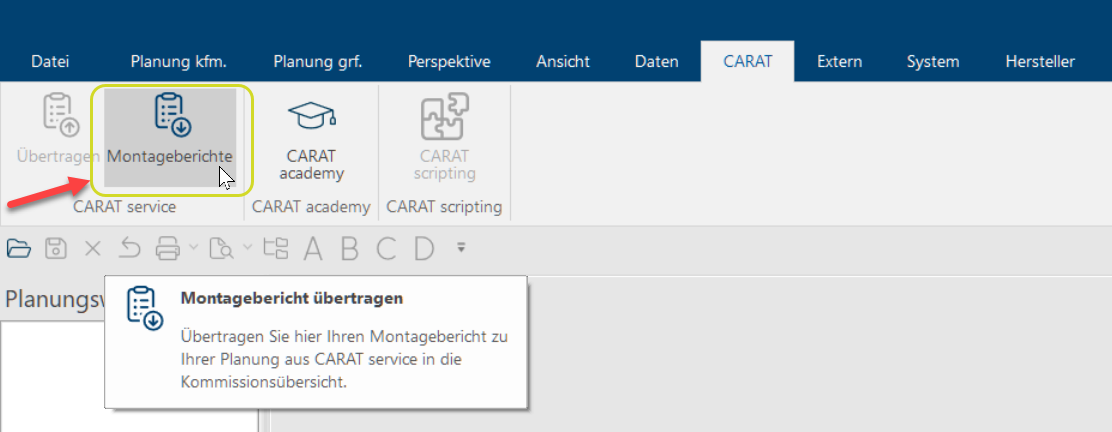This screenshot has width=1112, height=432.
Task: Select variant C in toolbar
Action: click(x=387, y=248)
